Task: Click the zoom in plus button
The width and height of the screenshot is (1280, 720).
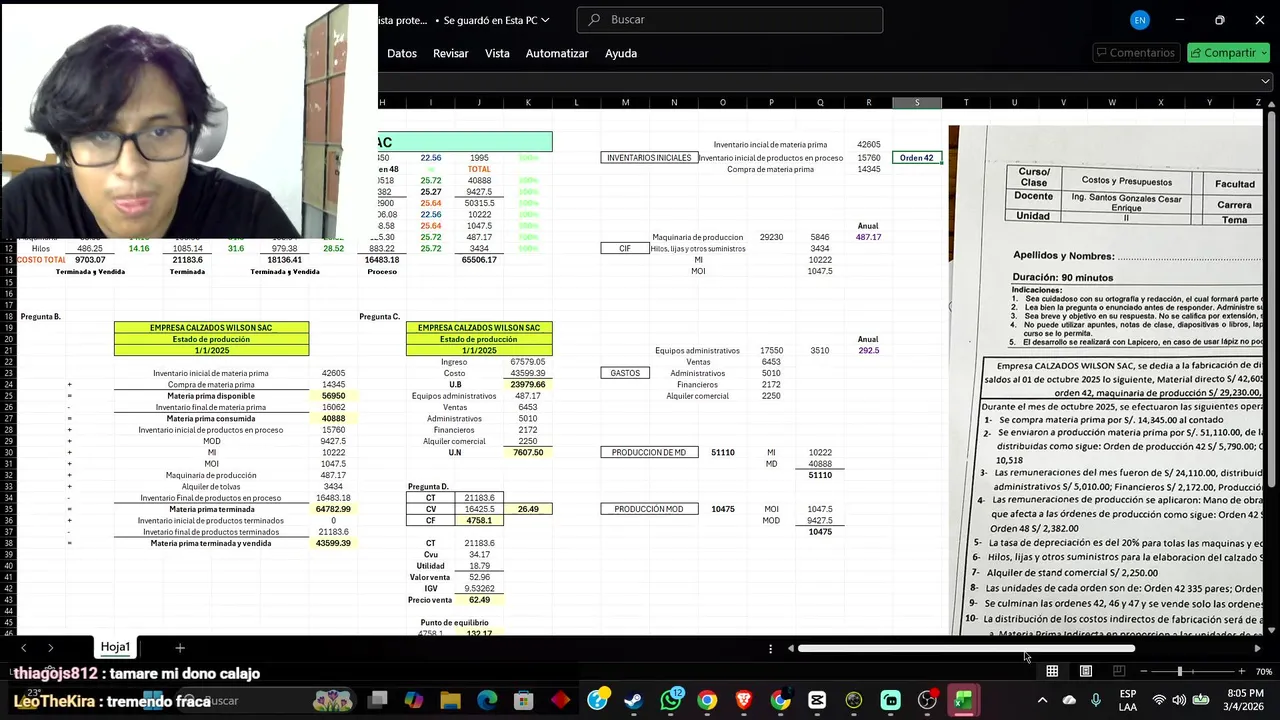Action: pyautogui.click(x=1241, y=671)
